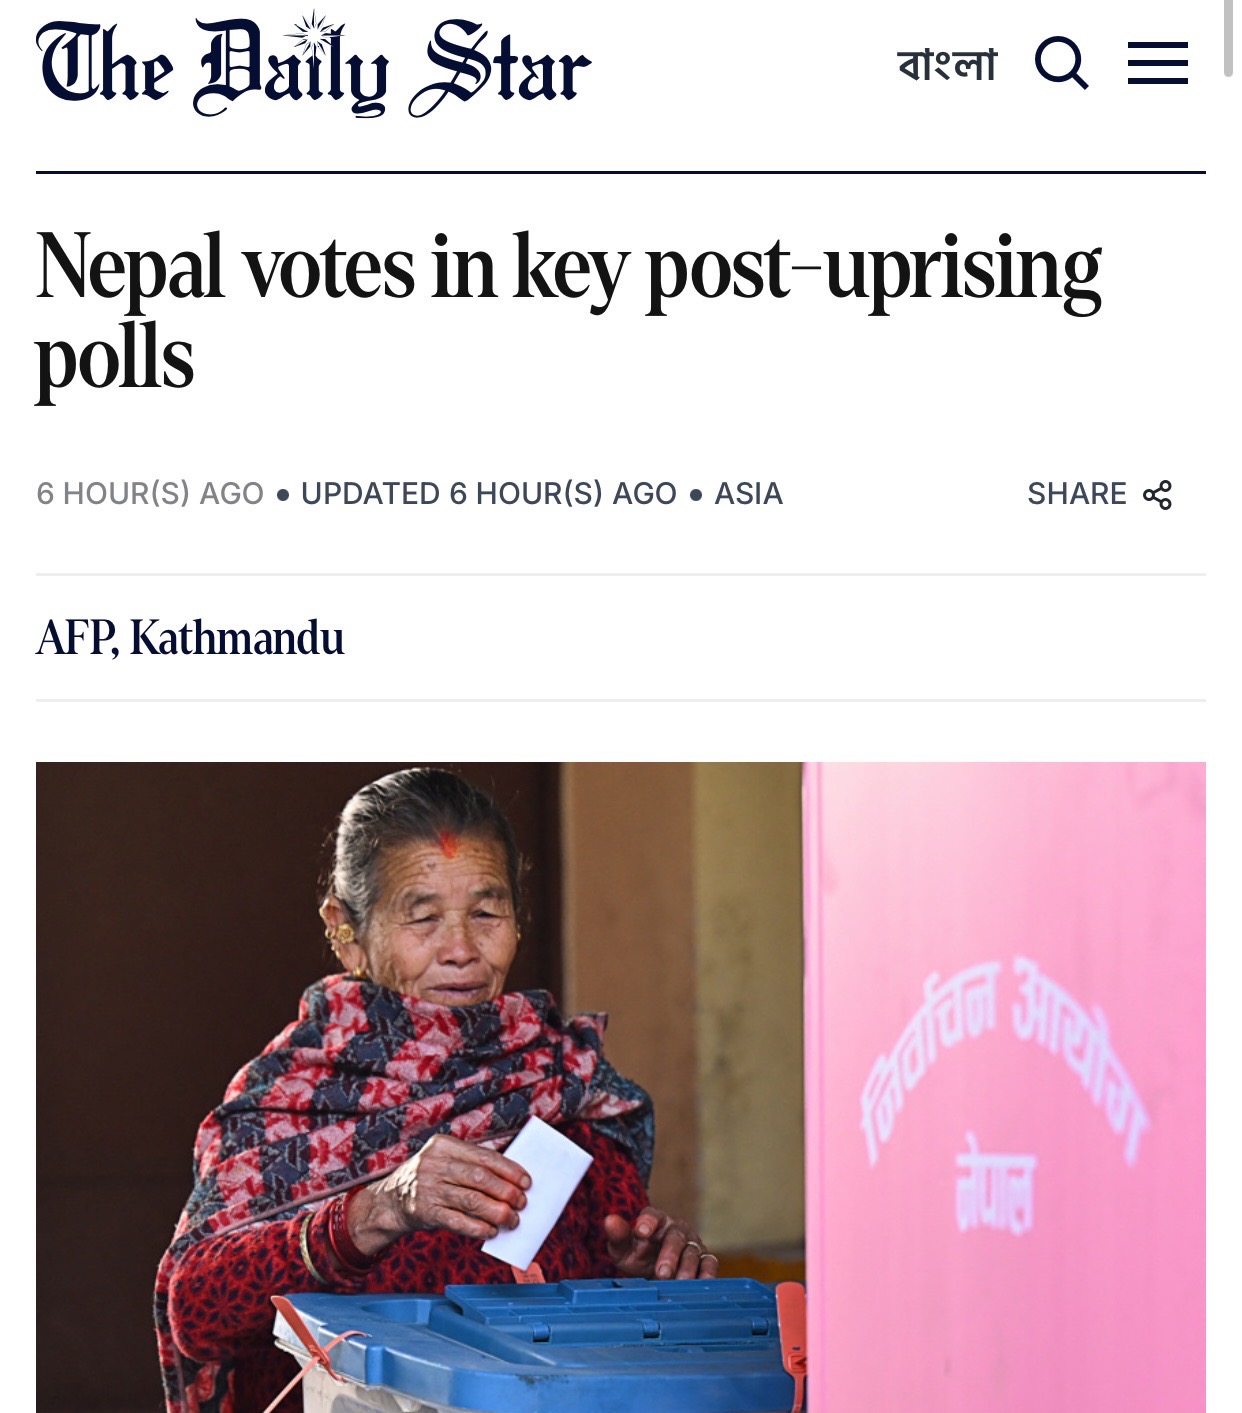1242x1413 pixels.
Task: Click The Daily Star logo
Action: 313,67
